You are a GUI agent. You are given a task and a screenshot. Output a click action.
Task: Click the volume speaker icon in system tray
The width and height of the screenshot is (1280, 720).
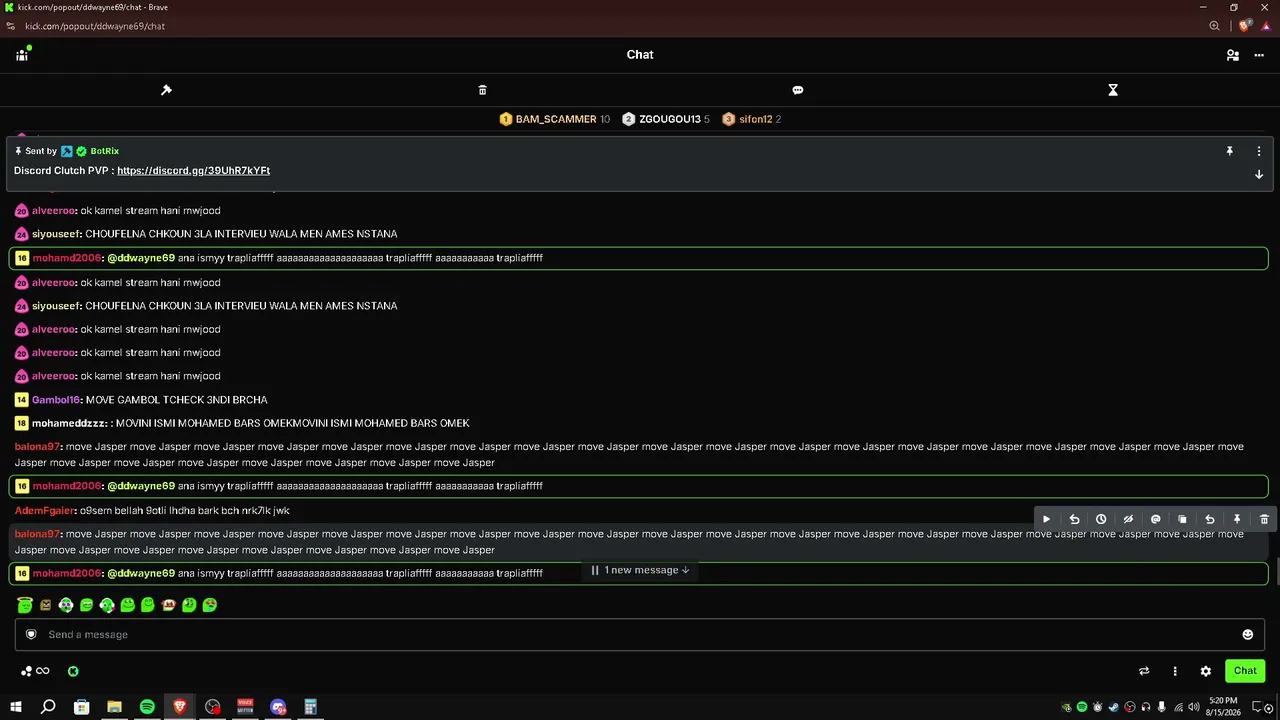point(1194,707)
